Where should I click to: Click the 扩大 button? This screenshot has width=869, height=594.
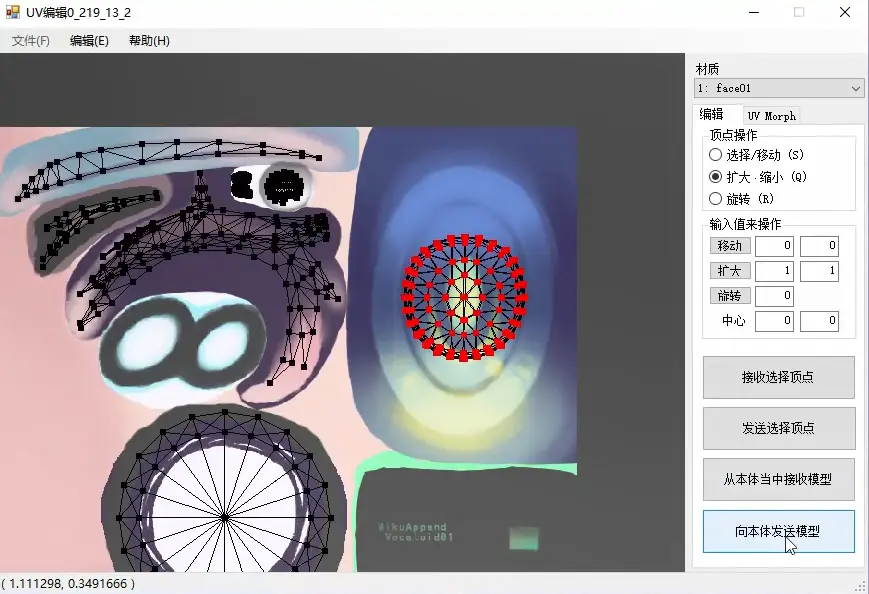coord(730,270)
